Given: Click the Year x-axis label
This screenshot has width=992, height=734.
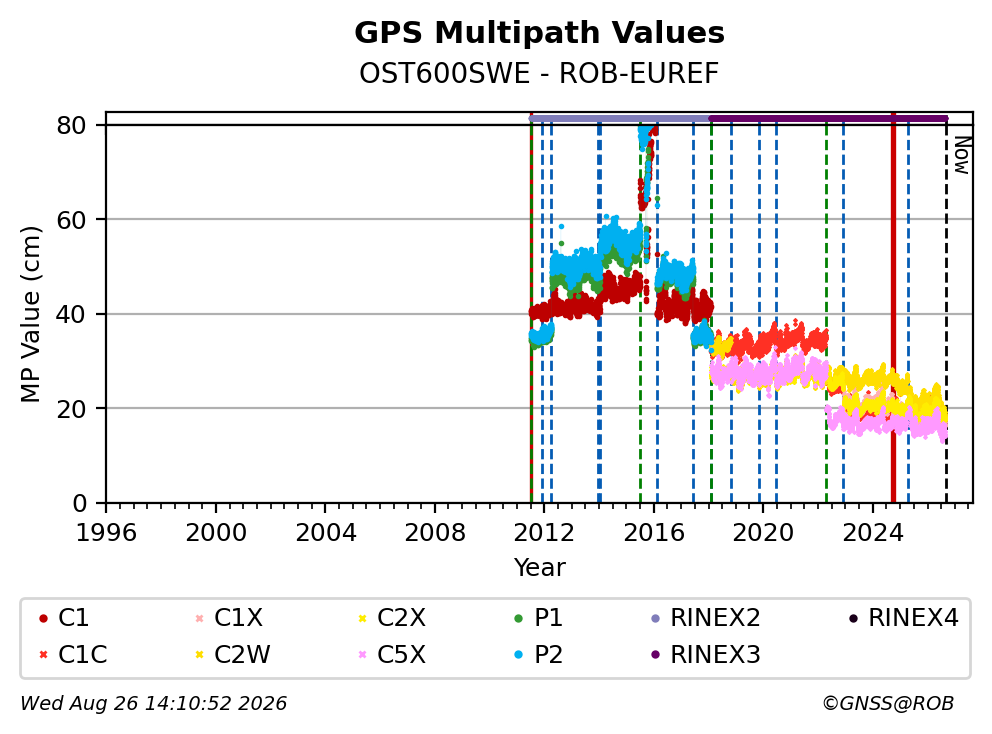Looking at the screenshot, I should (x=540, y=568).
